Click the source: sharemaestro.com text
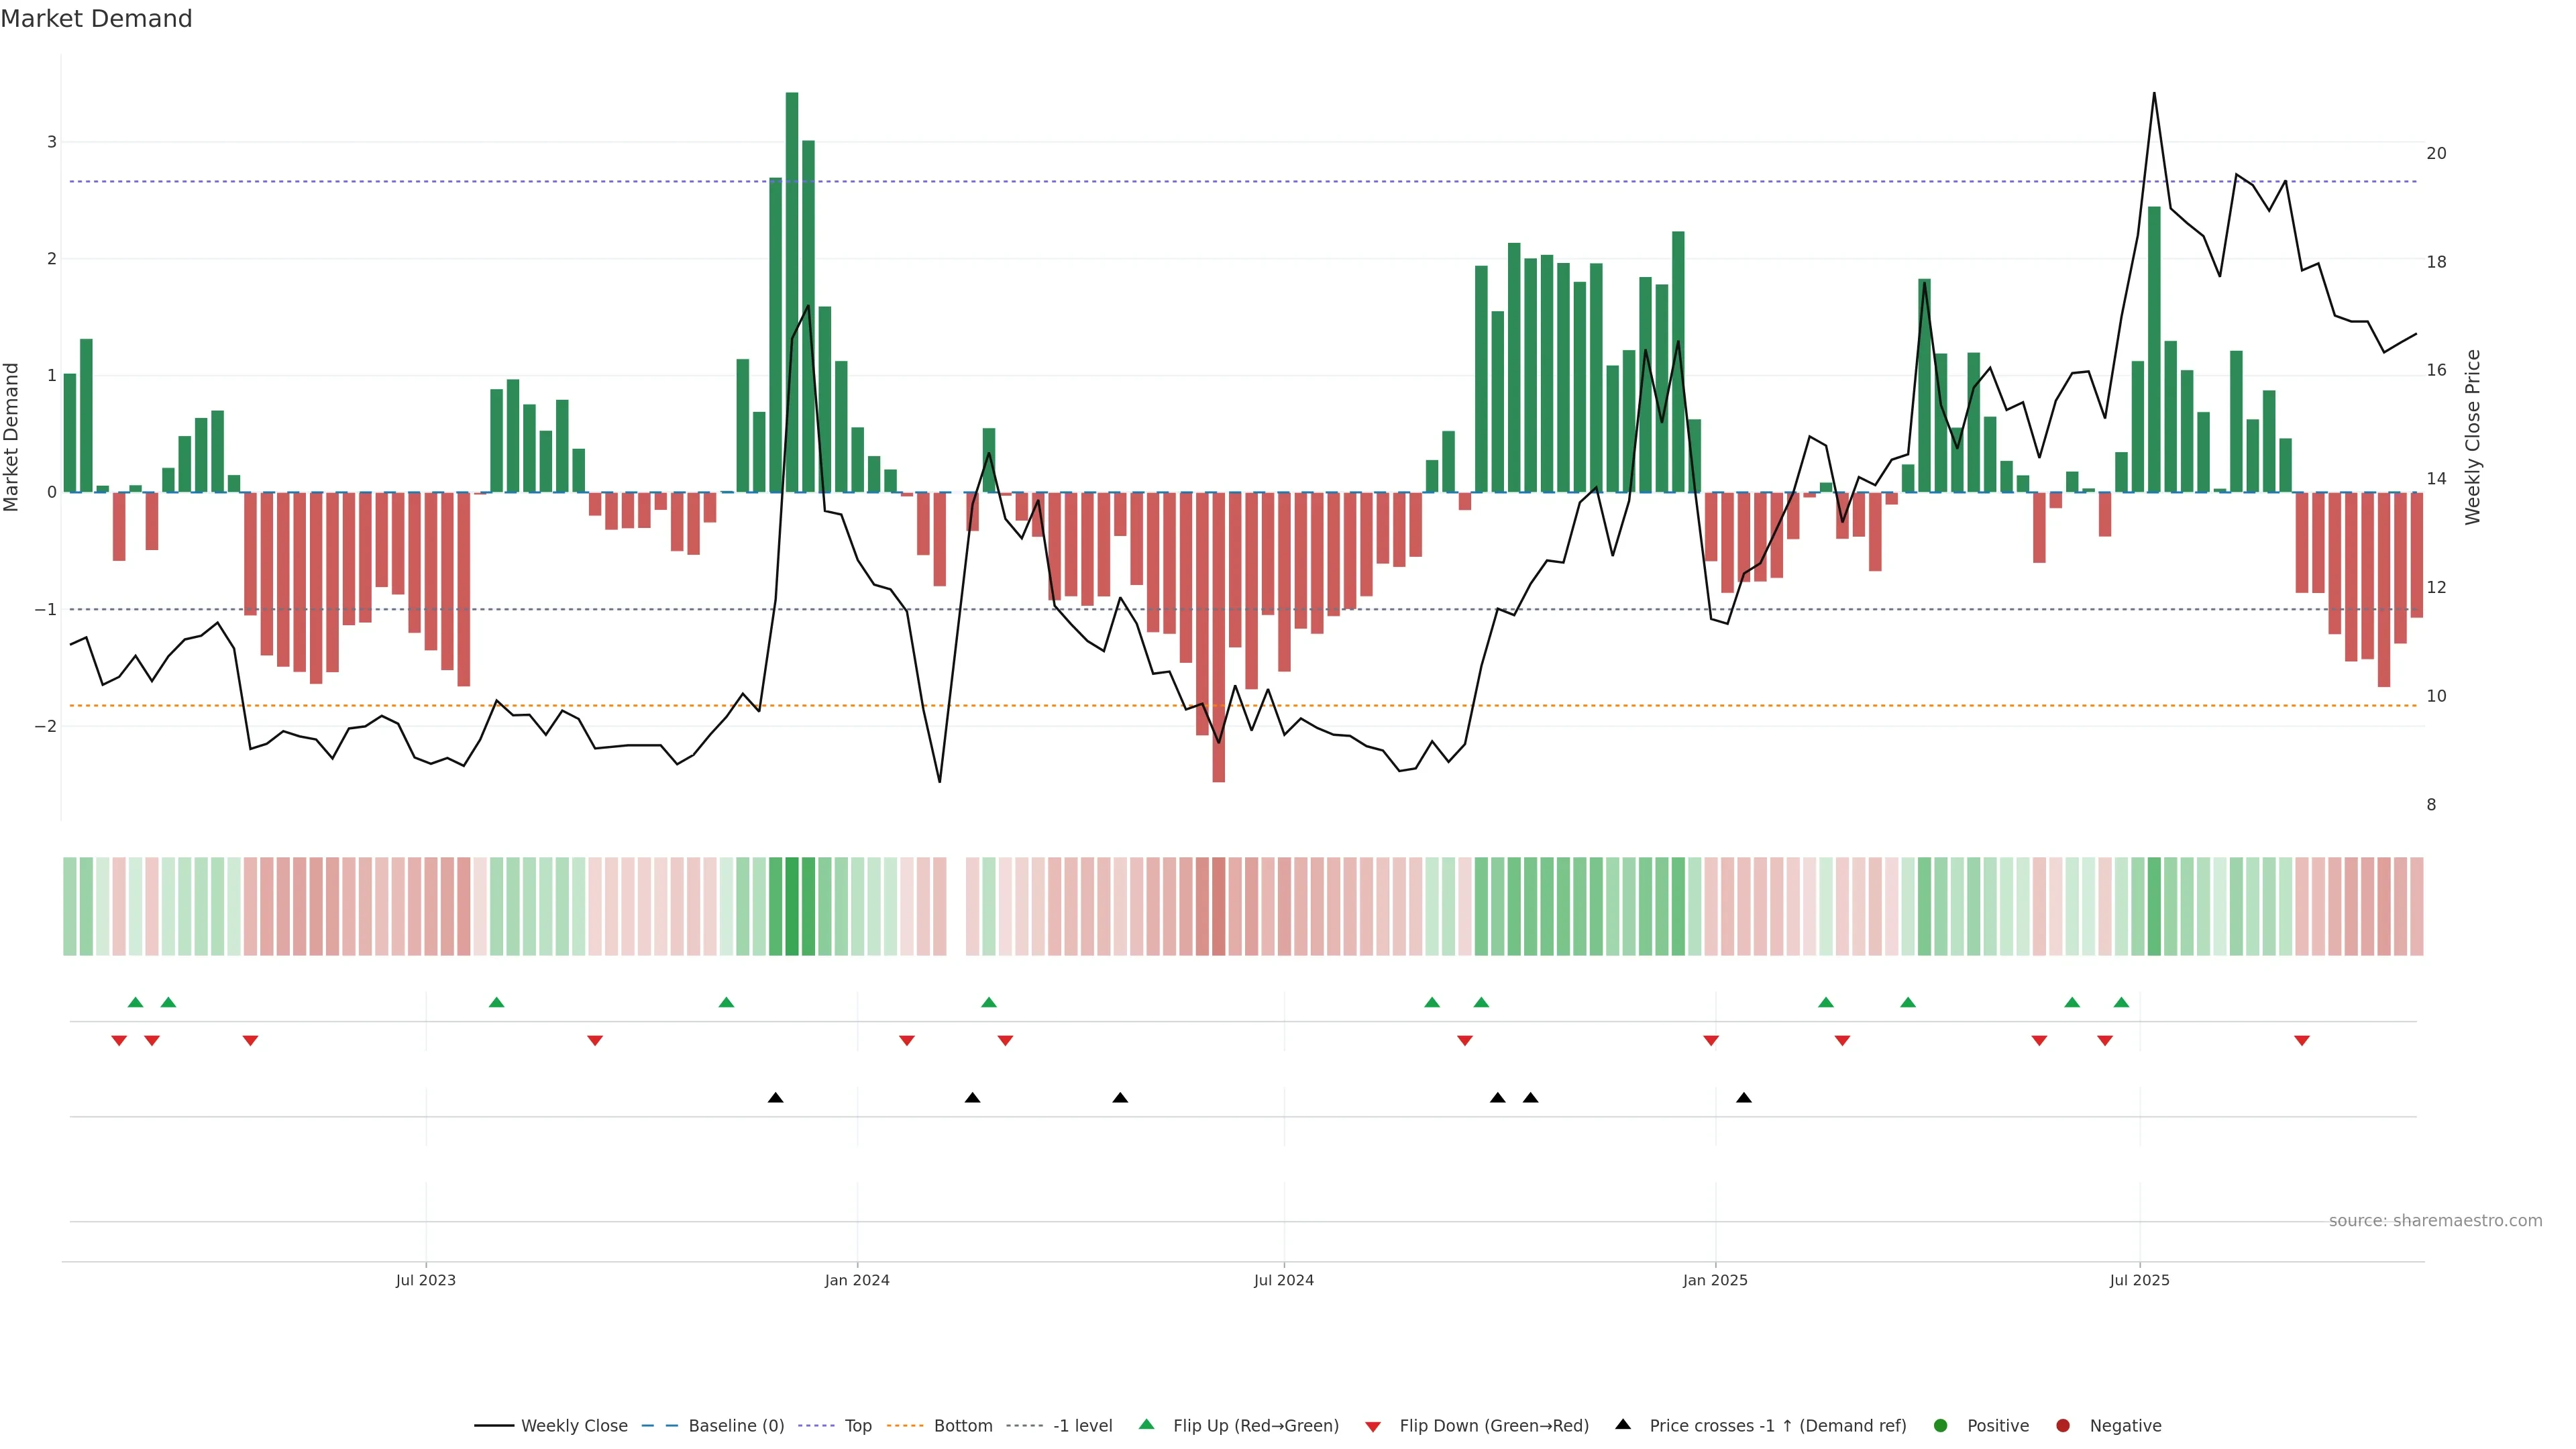Image resolution: width=2576 pixels, height=1449 pixels. point(2435,1221)
